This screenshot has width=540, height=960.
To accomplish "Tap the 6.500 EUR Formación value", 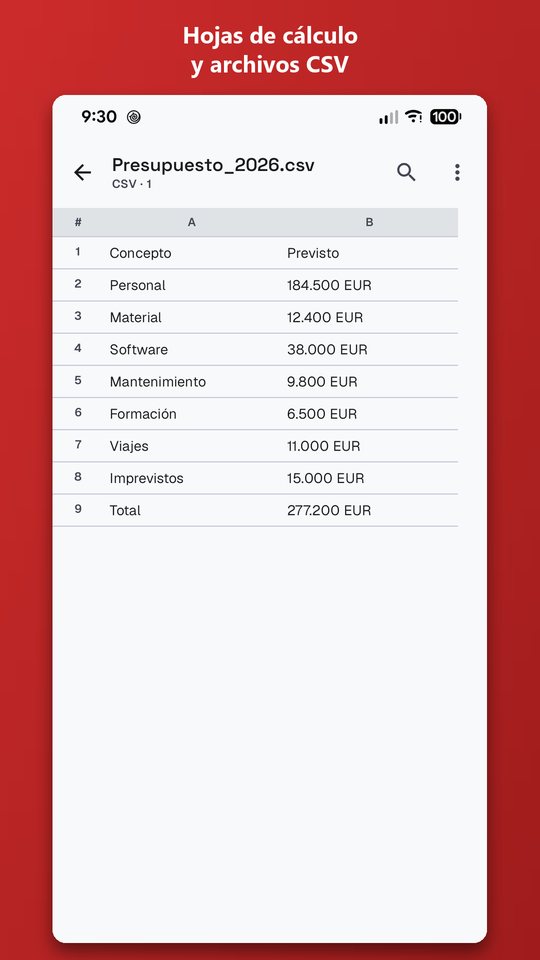I will [322, 414].
